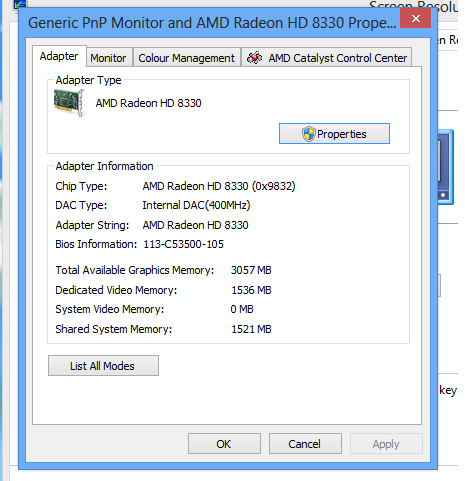This screenshot has height=481, width=465.
Task: Click the AMD Catalyst tab icon
Action: tap(254, 58)
